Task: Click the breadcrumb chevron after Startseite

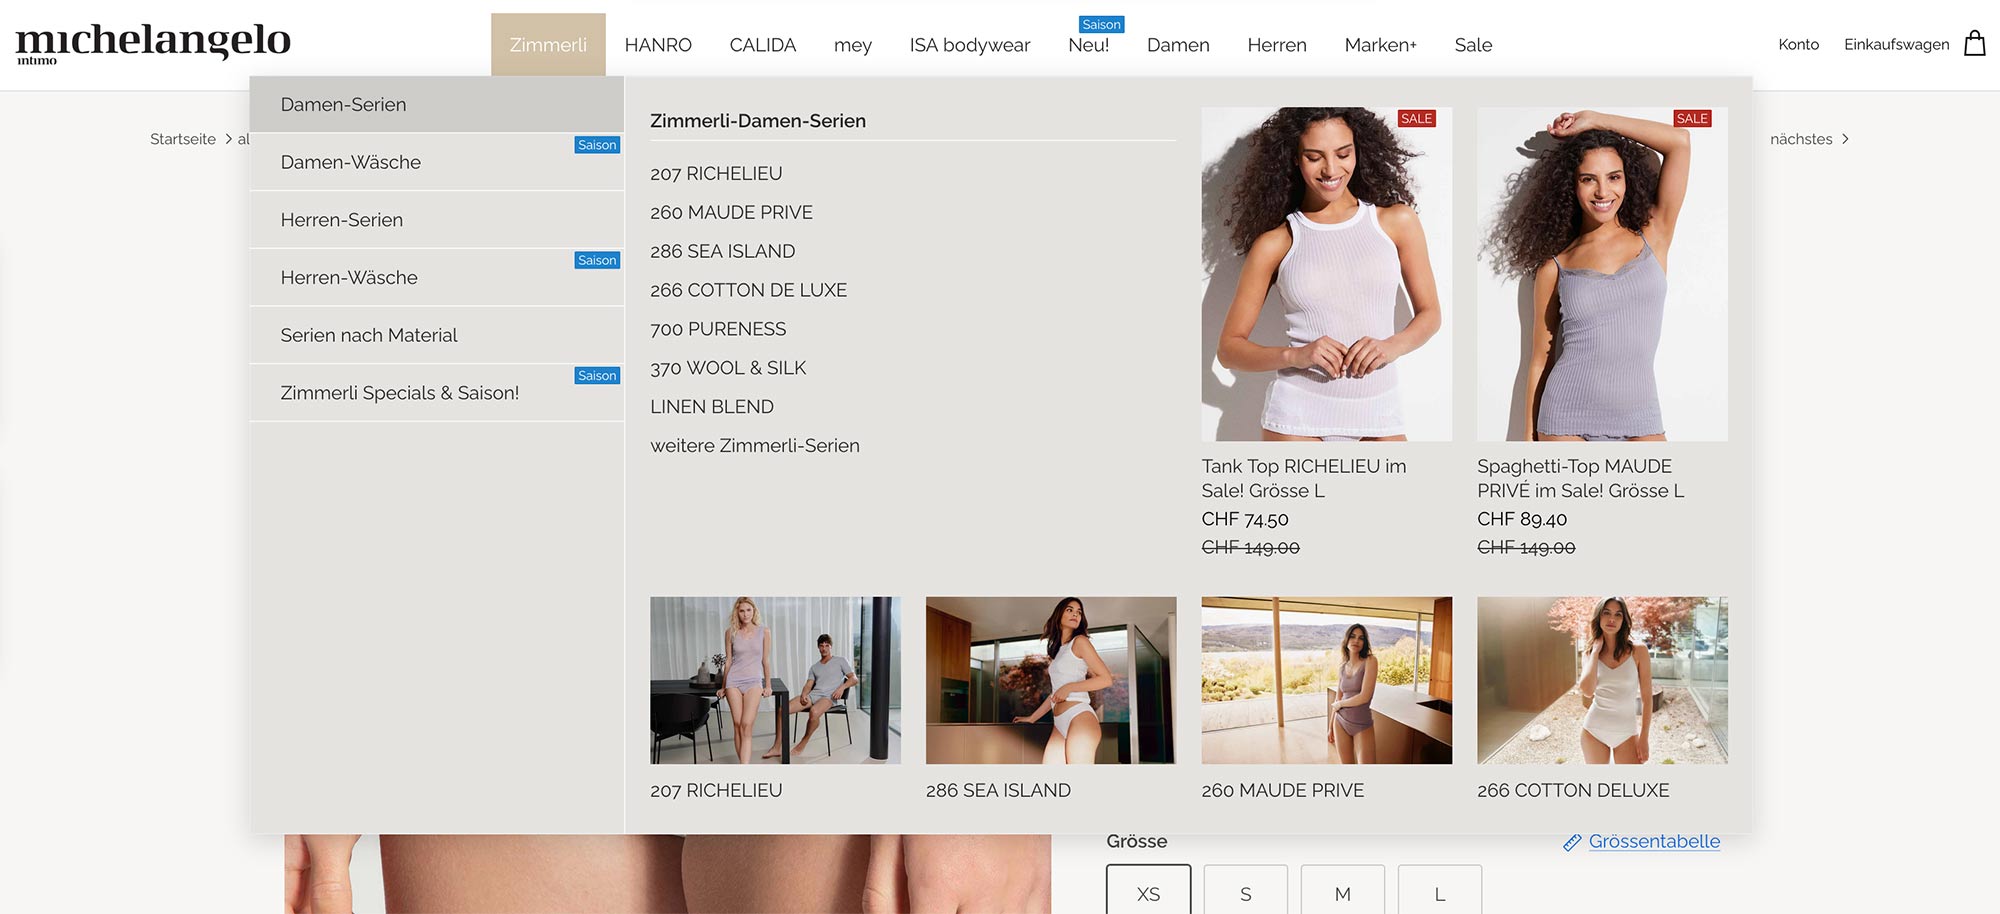Action: tap(228, 139)
